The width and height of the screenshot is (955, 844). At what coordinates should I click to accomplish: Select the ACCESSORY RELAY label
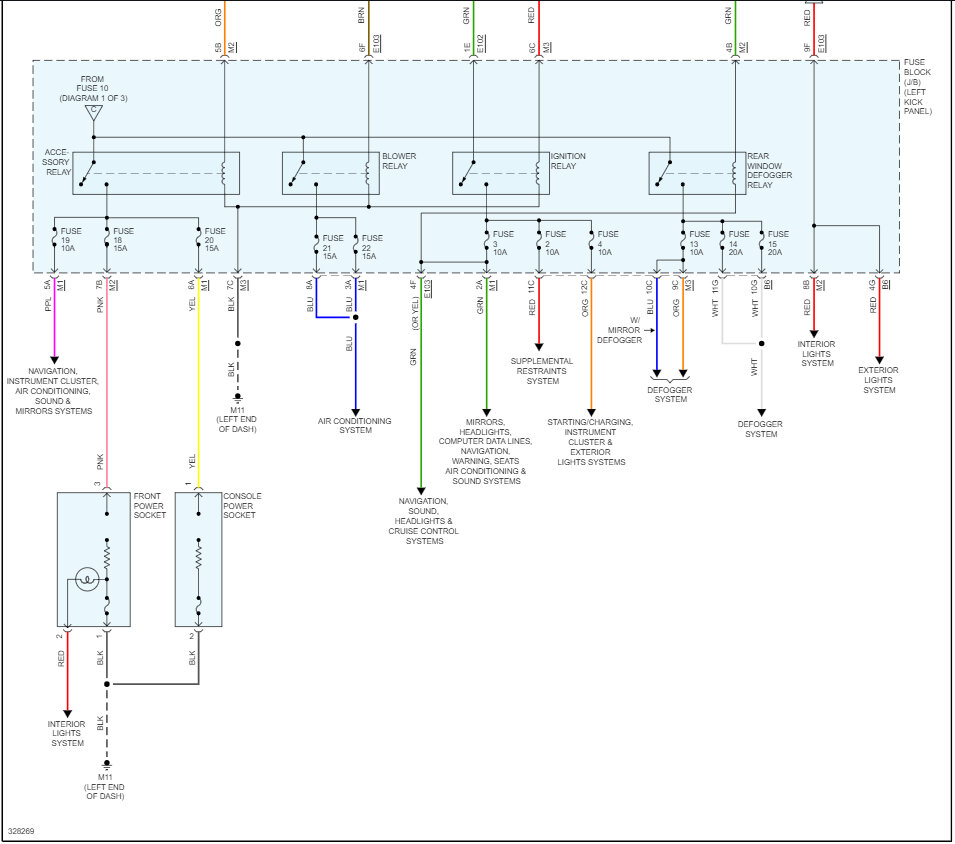pos(57,162)
